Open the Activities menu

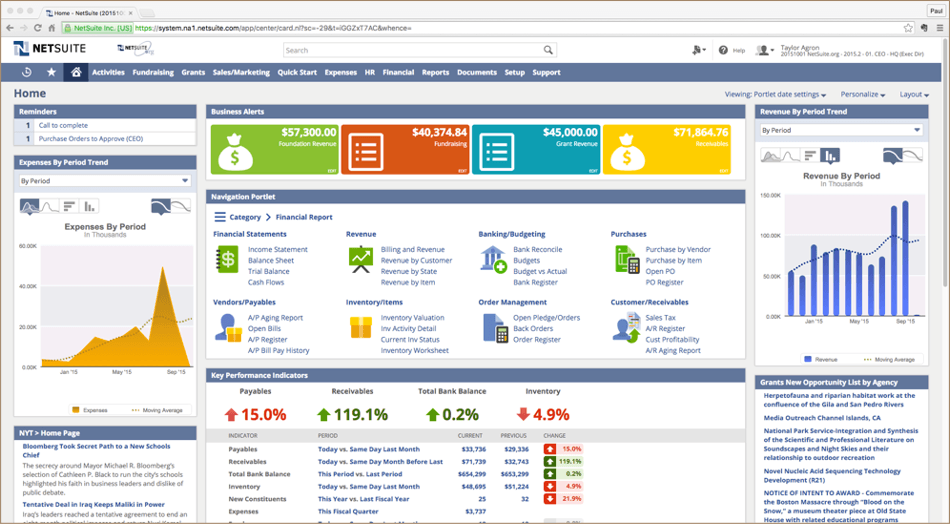108,72
